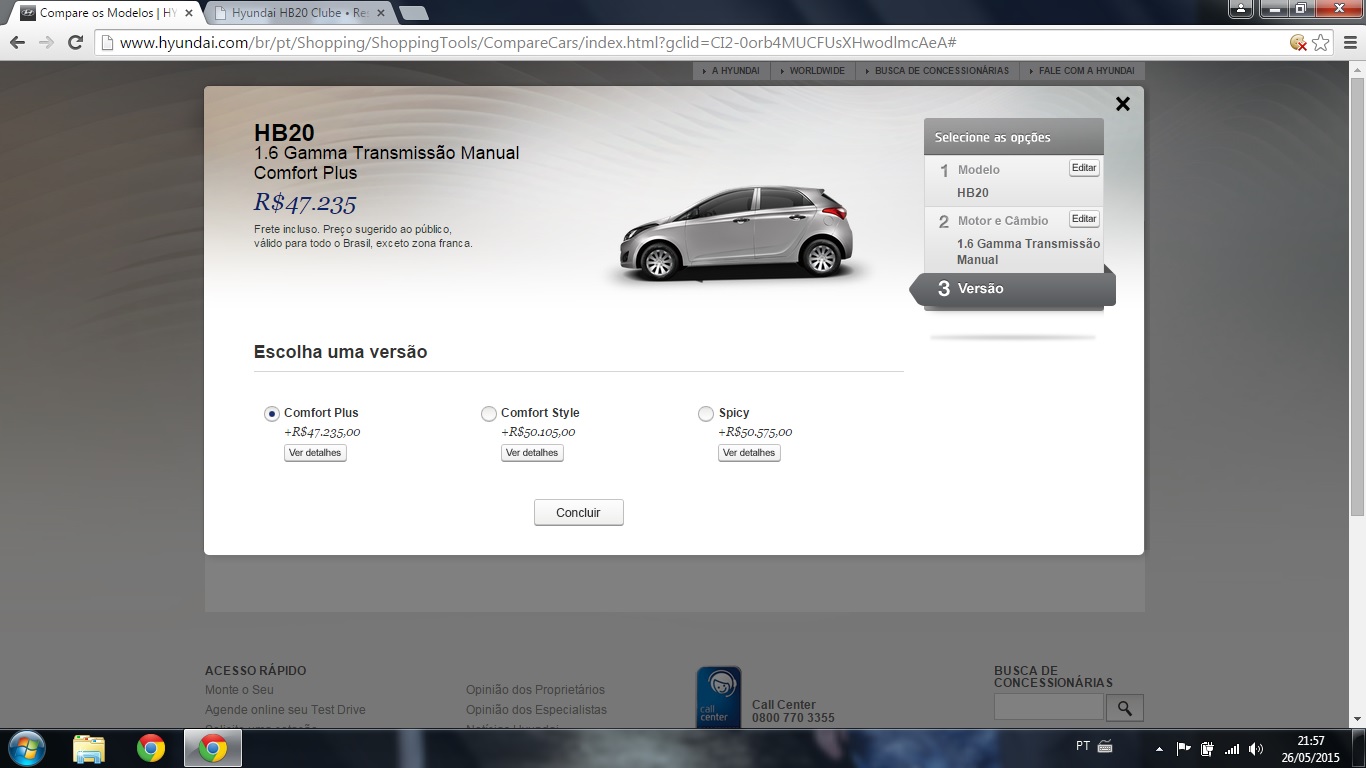The width and height of the screenshot is (1366, 768).
Task: Reload the page with the refresh icon
Action: [x=75, y=43]
